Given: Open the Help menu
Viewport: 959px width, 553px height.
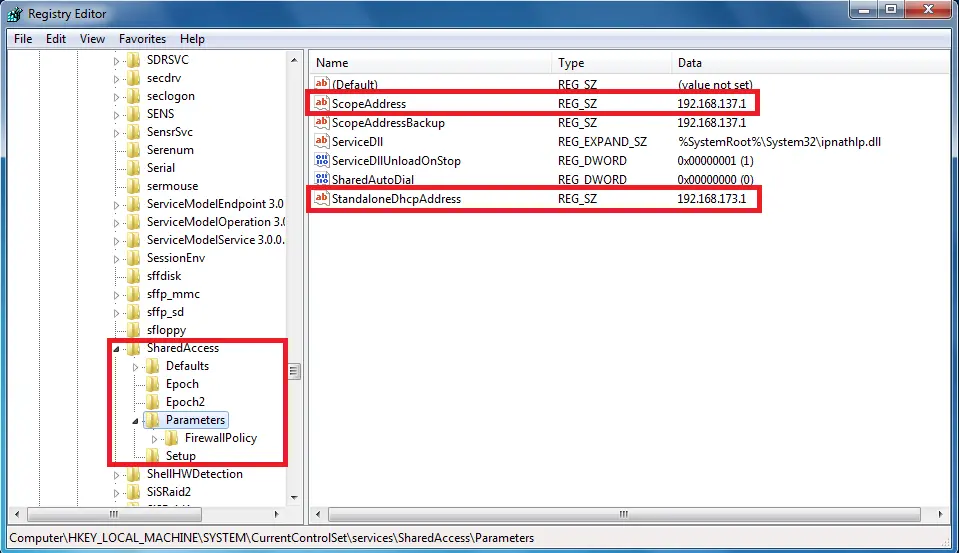Looking at the screenshot, I should click(x=192, y=39).
